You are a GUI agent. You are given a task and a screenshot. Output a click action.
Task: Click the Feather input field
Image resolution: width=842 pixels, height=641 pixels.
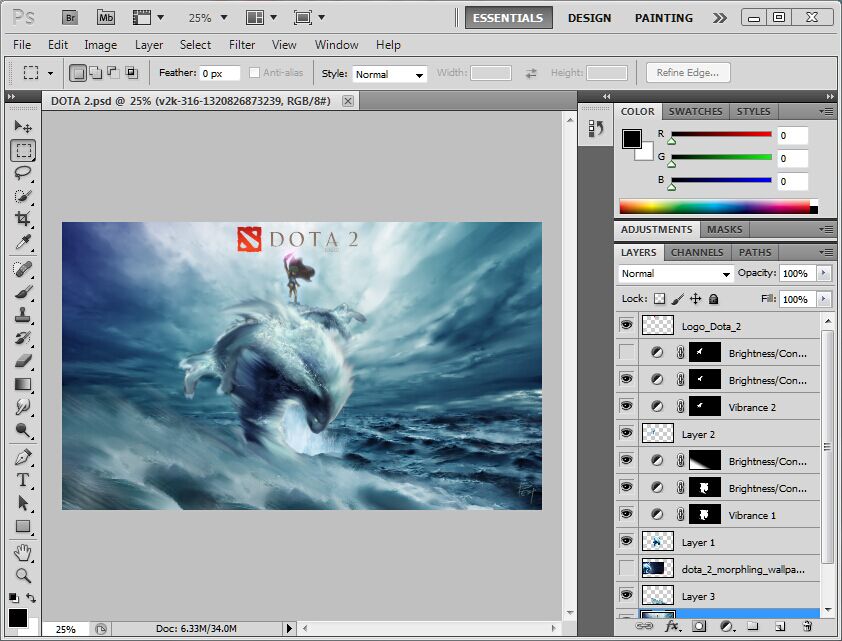(x=220, y=73)
